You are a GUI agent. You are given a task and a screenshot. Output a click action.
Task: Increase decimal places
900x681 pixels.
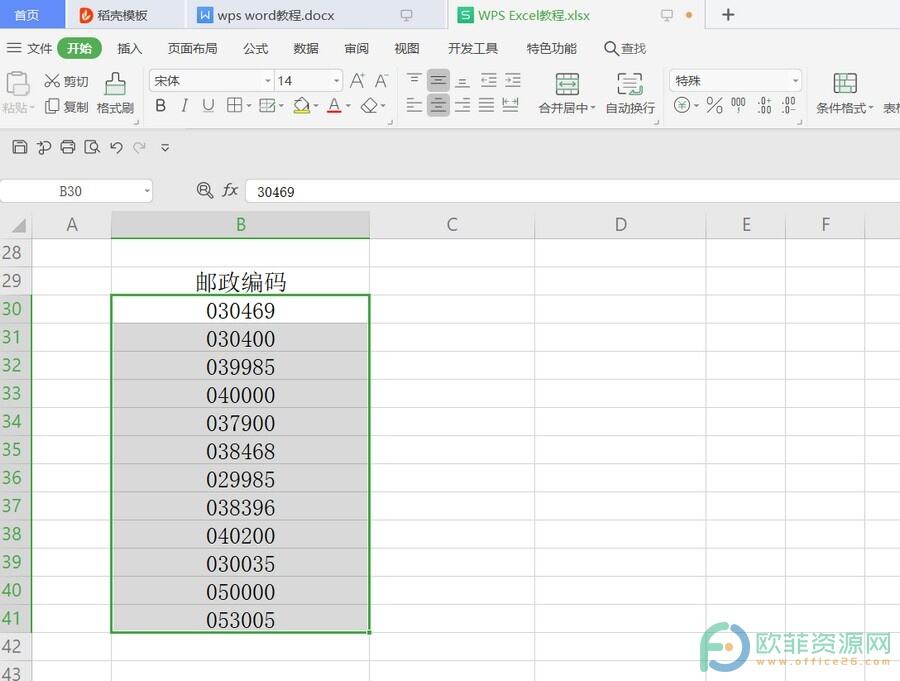pyautogui.click(x=765, y=105)
